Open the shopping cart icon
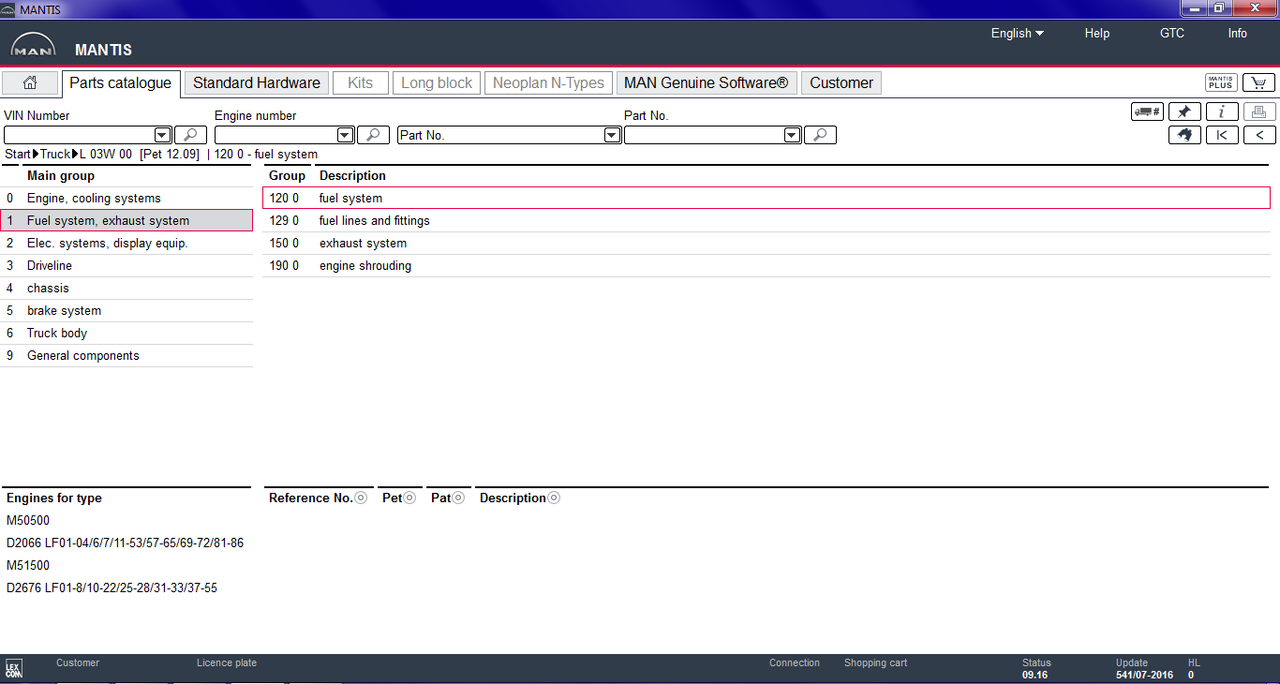This screenshot has width=1280, height=684. (1259, 83)
